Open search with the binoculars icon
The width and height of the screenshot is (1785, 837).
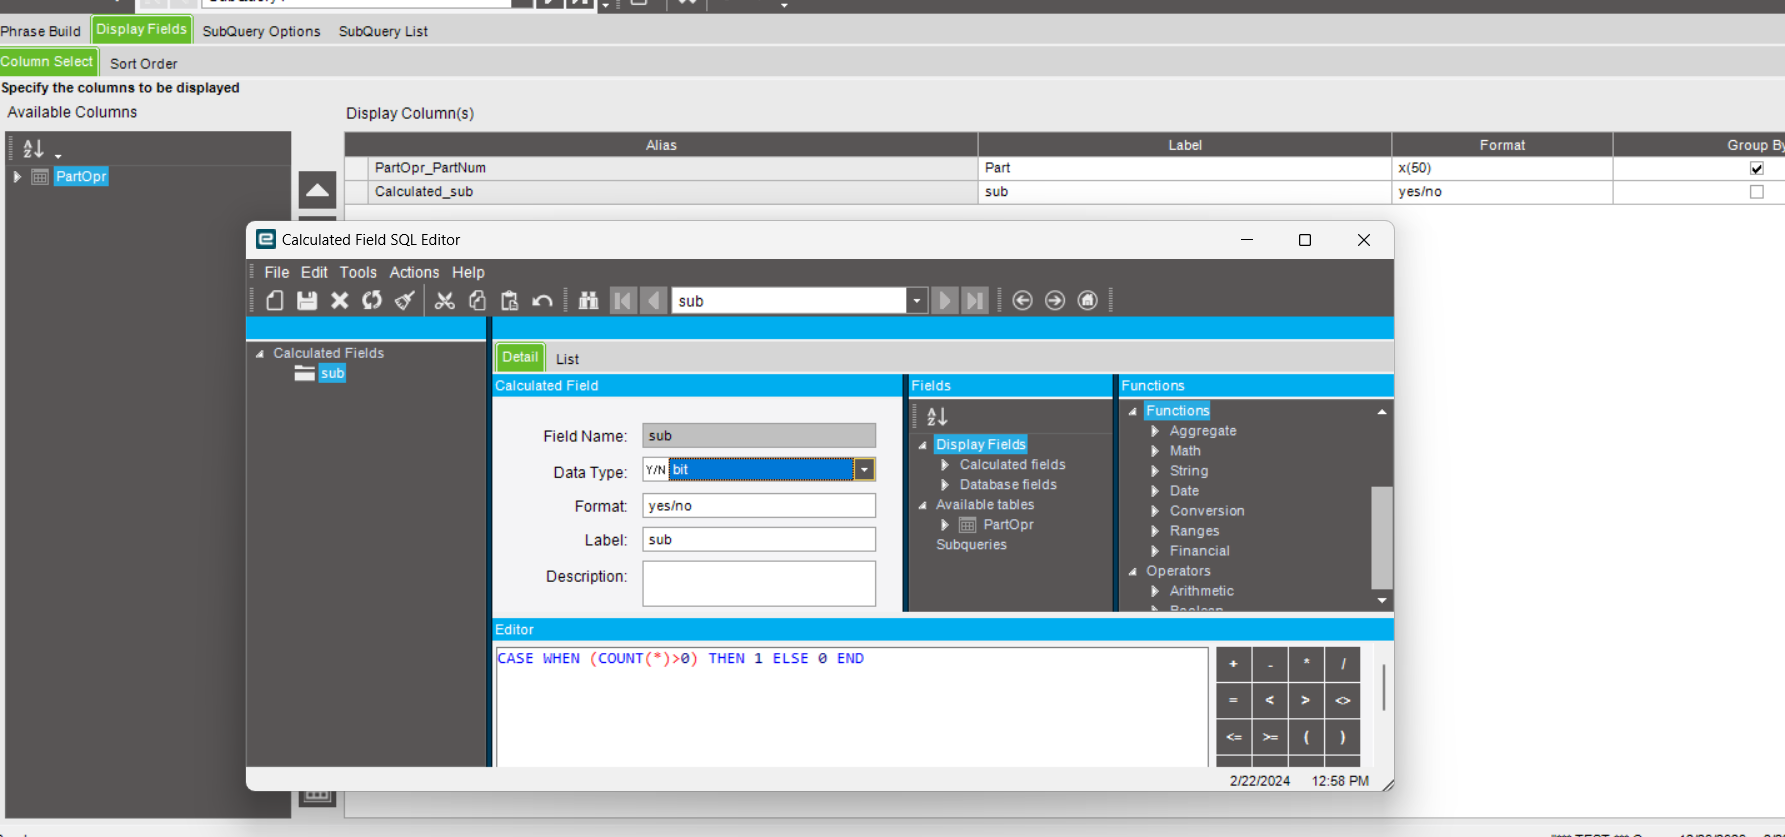[588, 301]
